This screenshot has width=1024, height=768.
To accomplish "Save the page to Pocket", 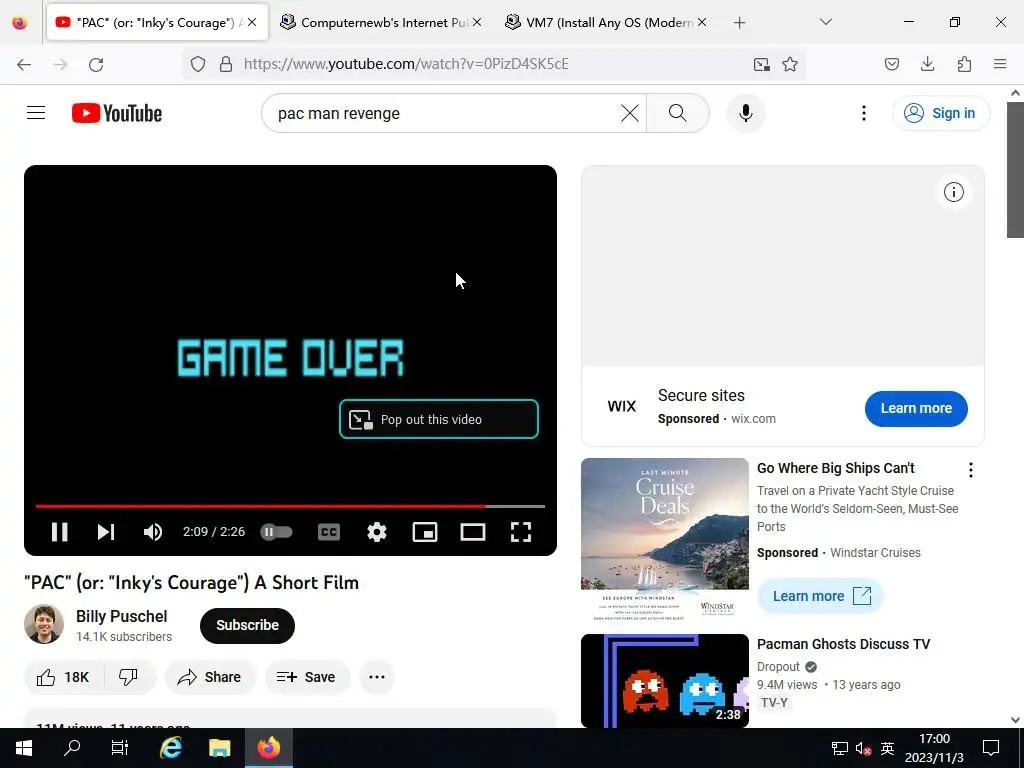I will (x=892, y=64).
